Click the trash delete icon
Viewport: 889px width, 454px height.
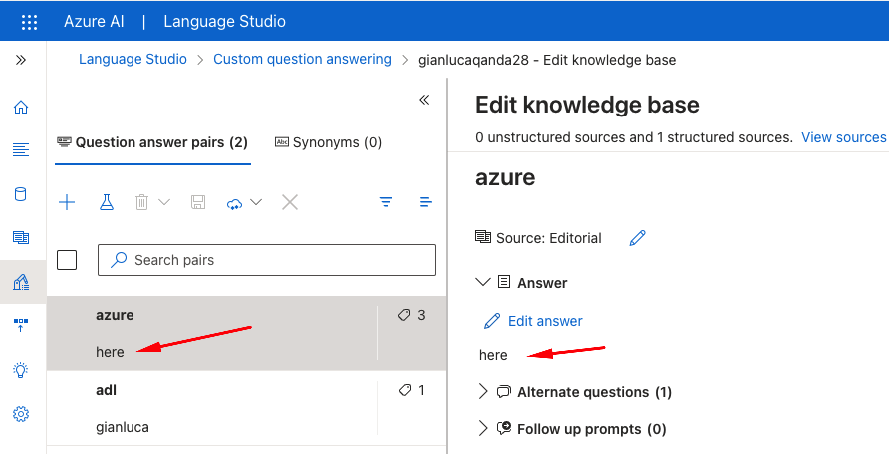(x=141, y=202)
